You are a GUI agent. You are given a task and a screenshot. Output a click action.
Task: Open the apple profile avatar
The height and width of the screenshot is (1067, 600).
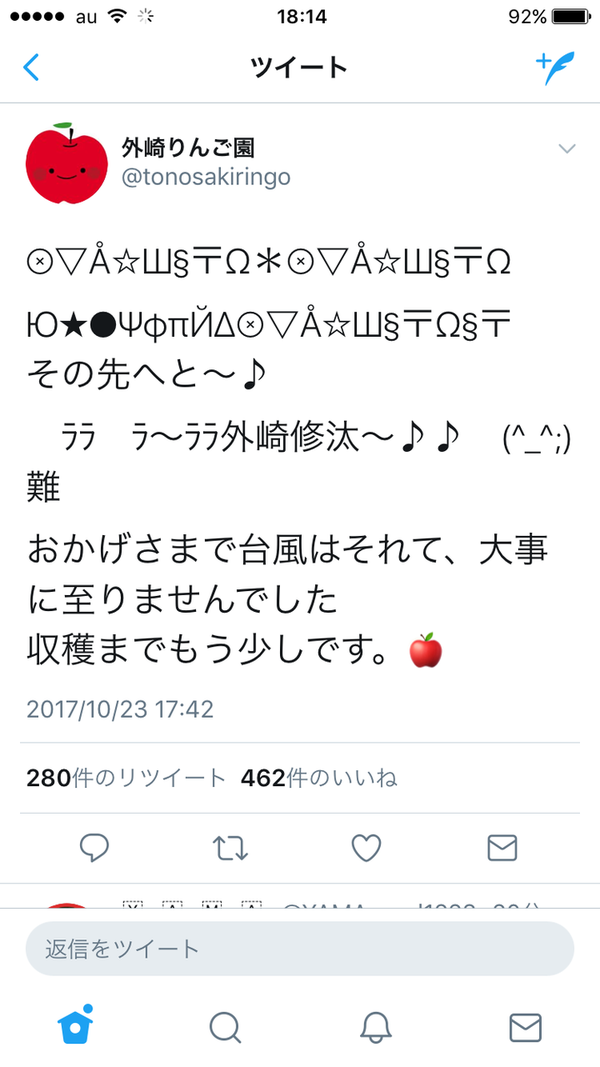(x=66, y=163)
